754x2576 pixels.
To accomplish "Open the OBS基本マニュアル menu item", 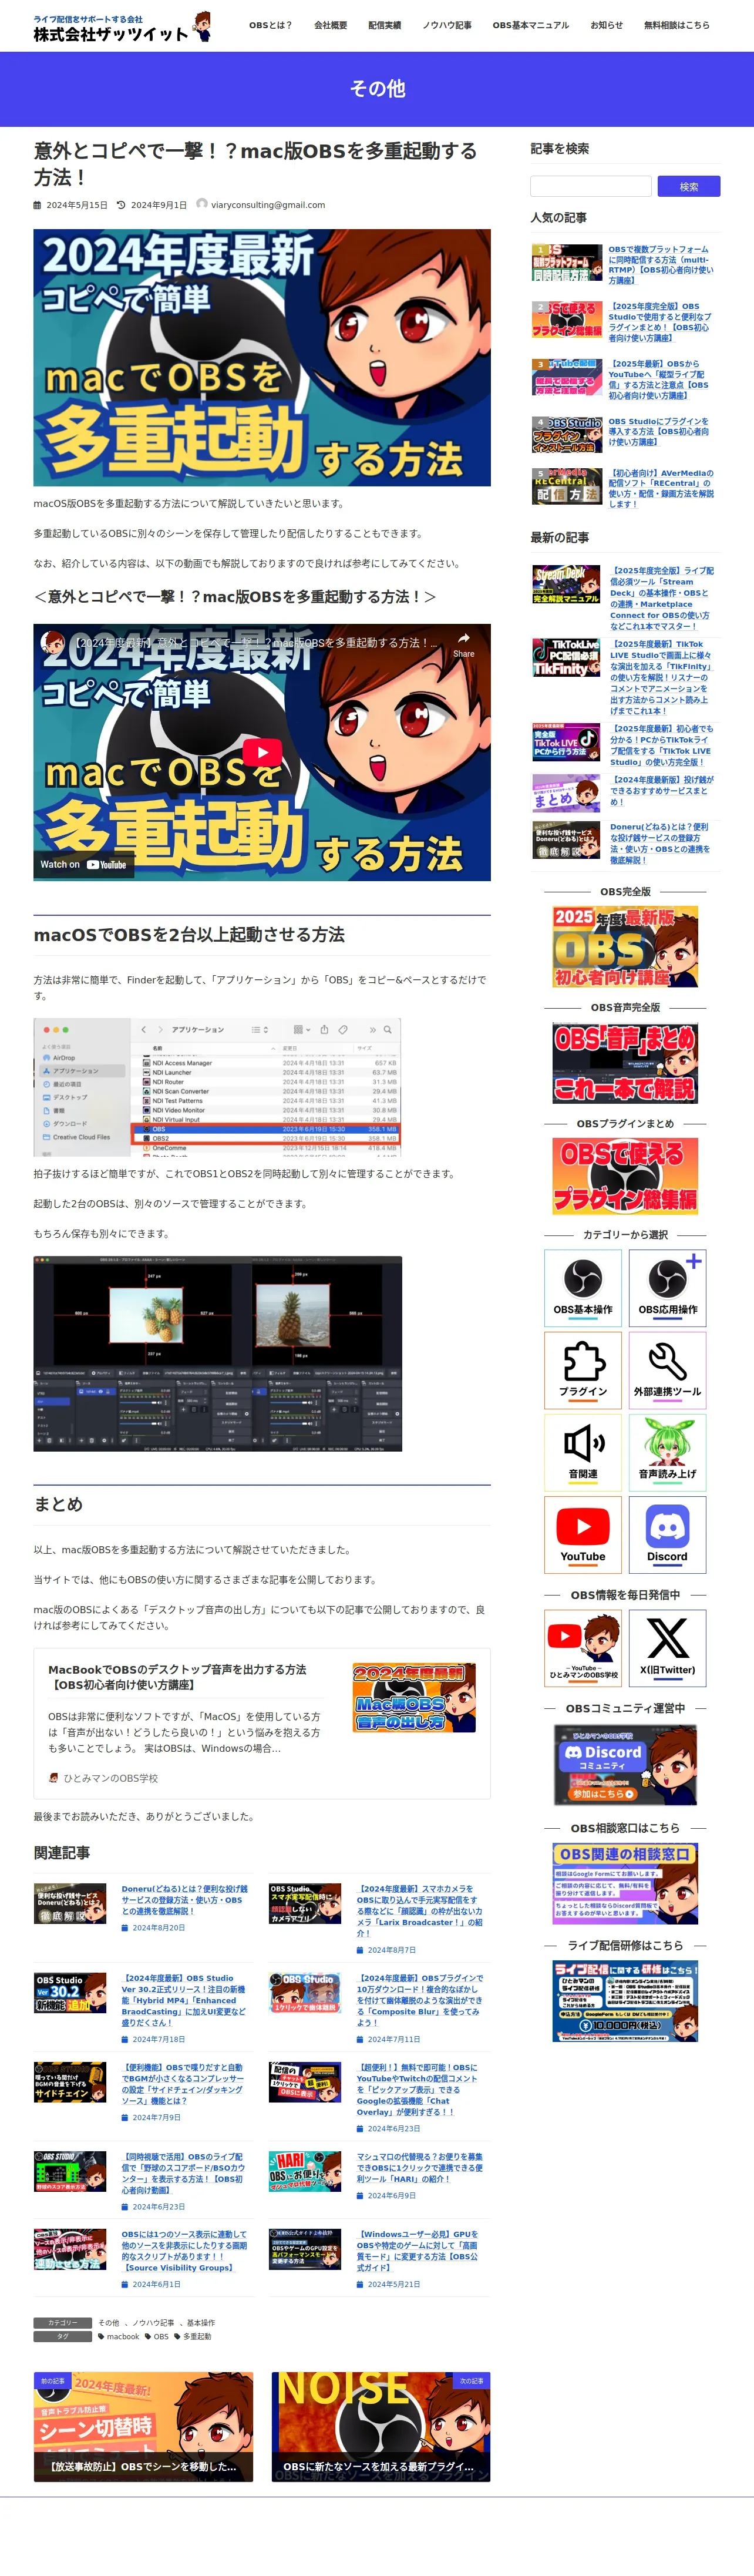I will click(530, 25).
